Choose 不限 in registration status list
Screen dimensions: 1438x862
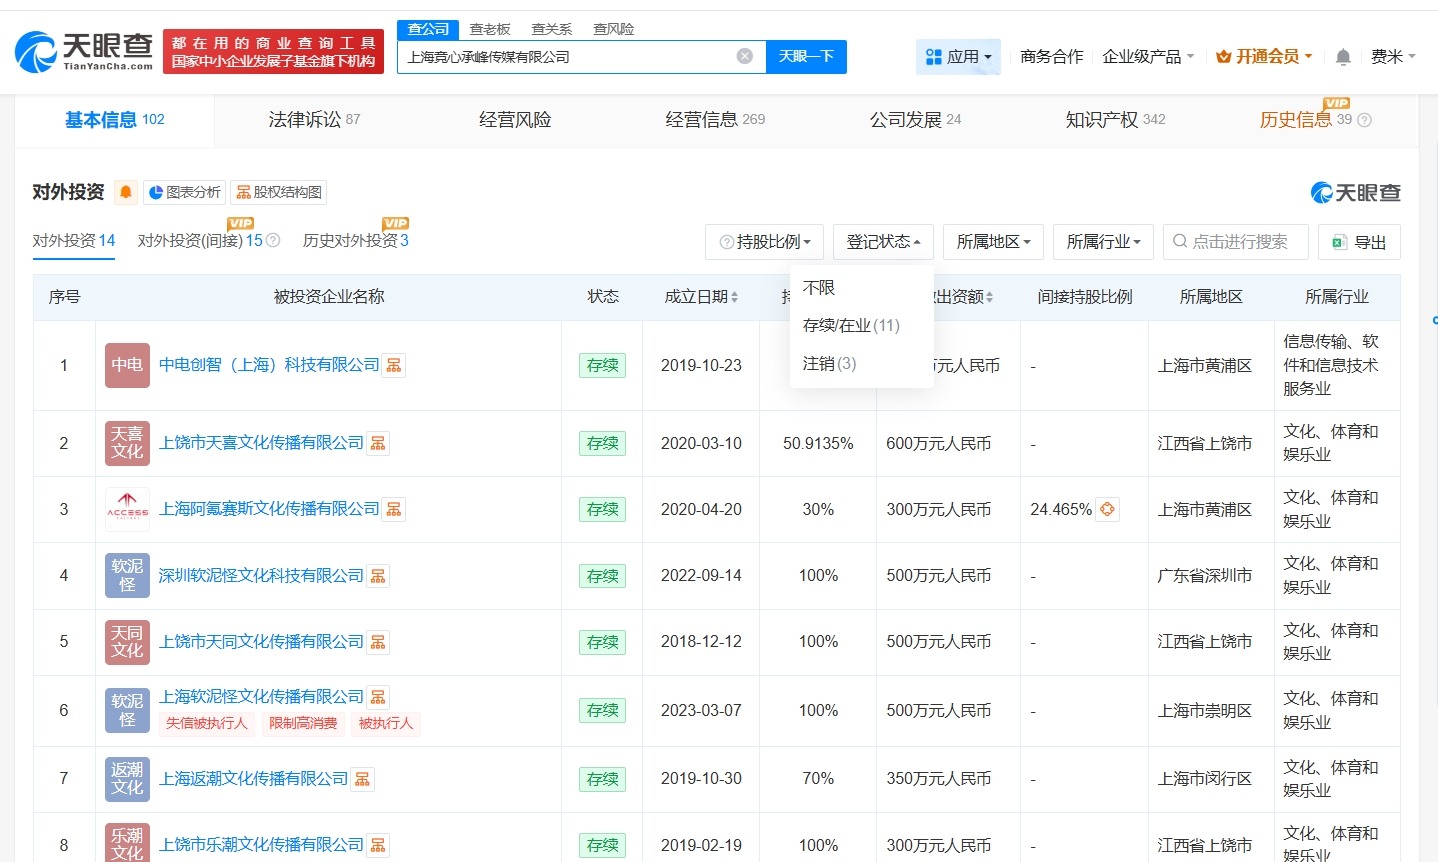[x=819, y=288]
